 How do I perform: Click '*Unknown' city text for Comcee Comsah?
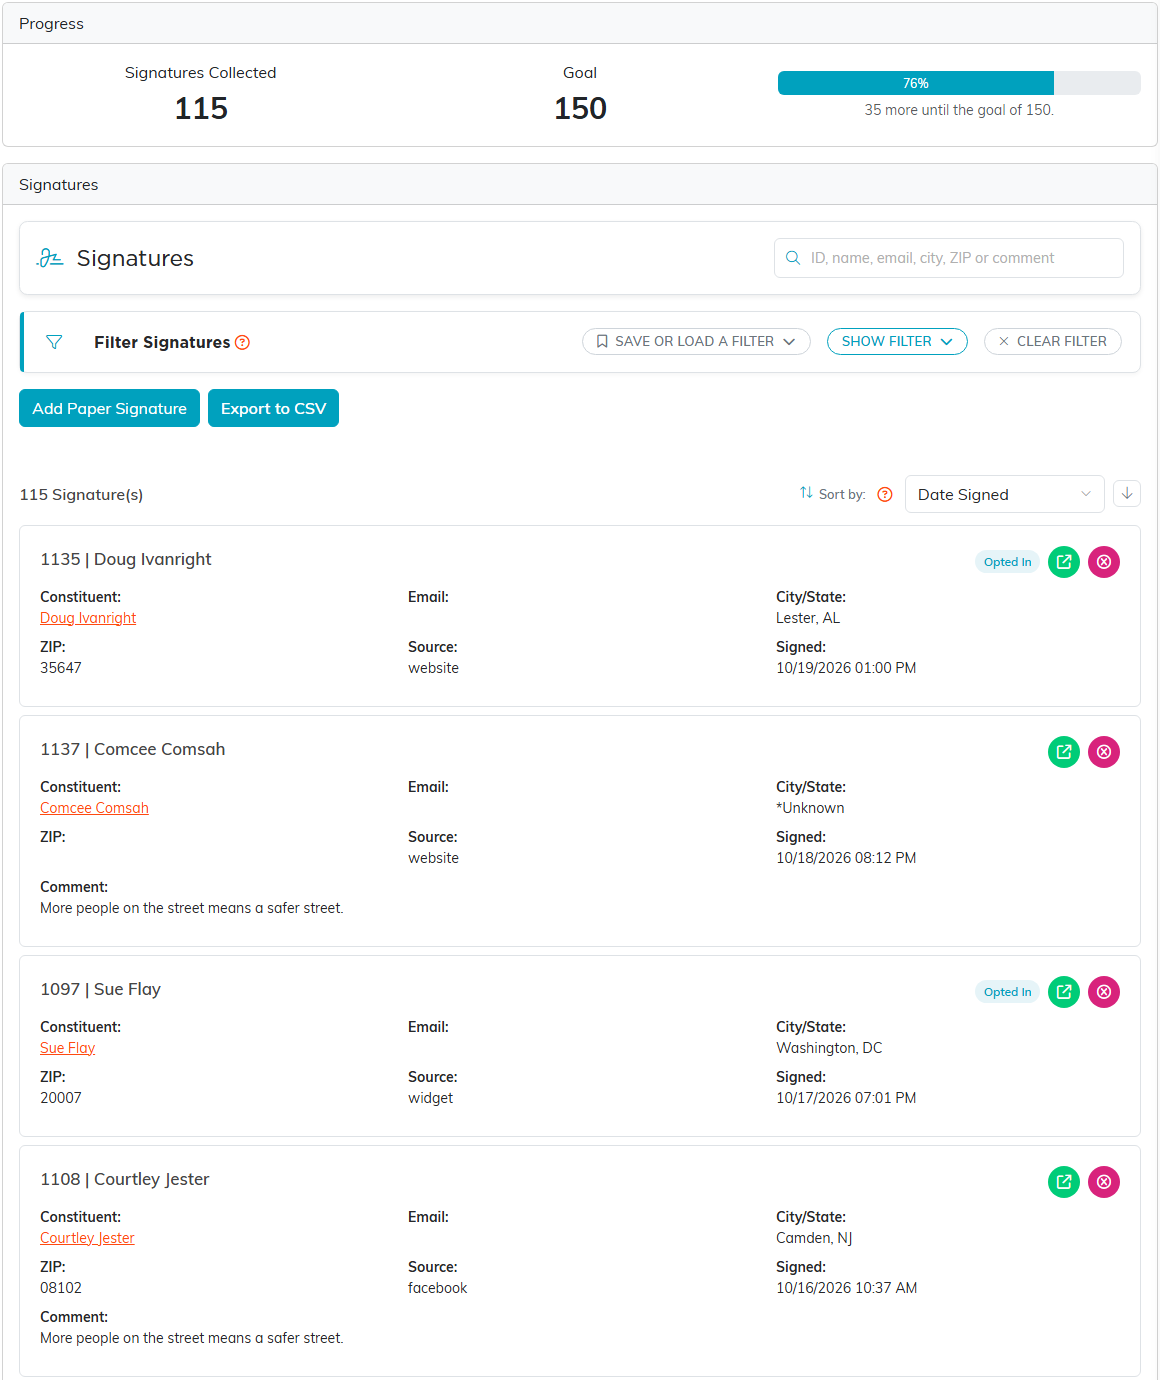coord(810,808)
